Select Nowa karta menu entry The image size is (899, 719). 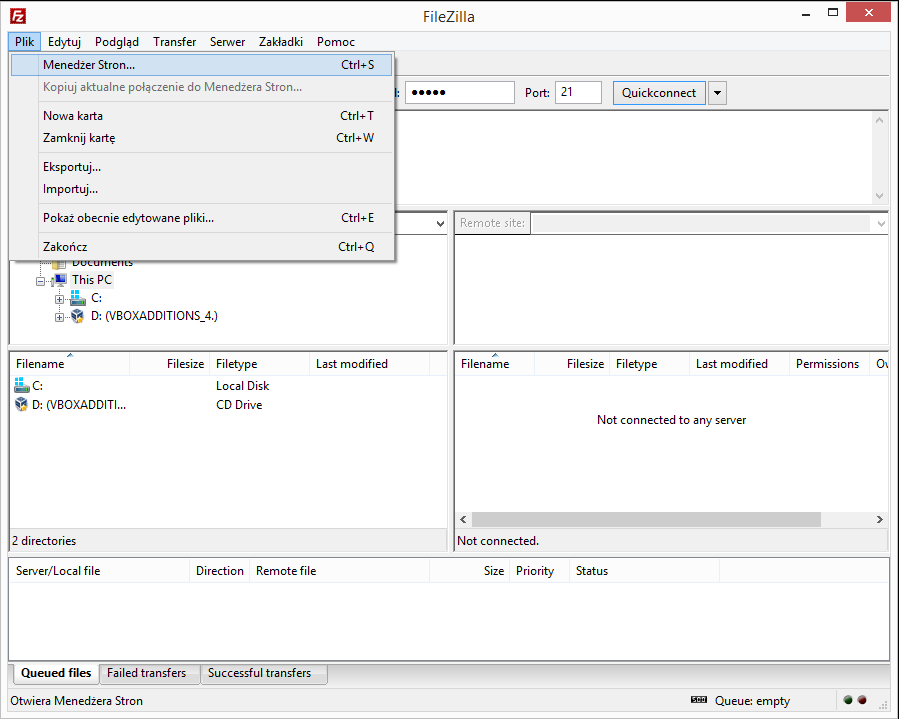coord(201,116)
